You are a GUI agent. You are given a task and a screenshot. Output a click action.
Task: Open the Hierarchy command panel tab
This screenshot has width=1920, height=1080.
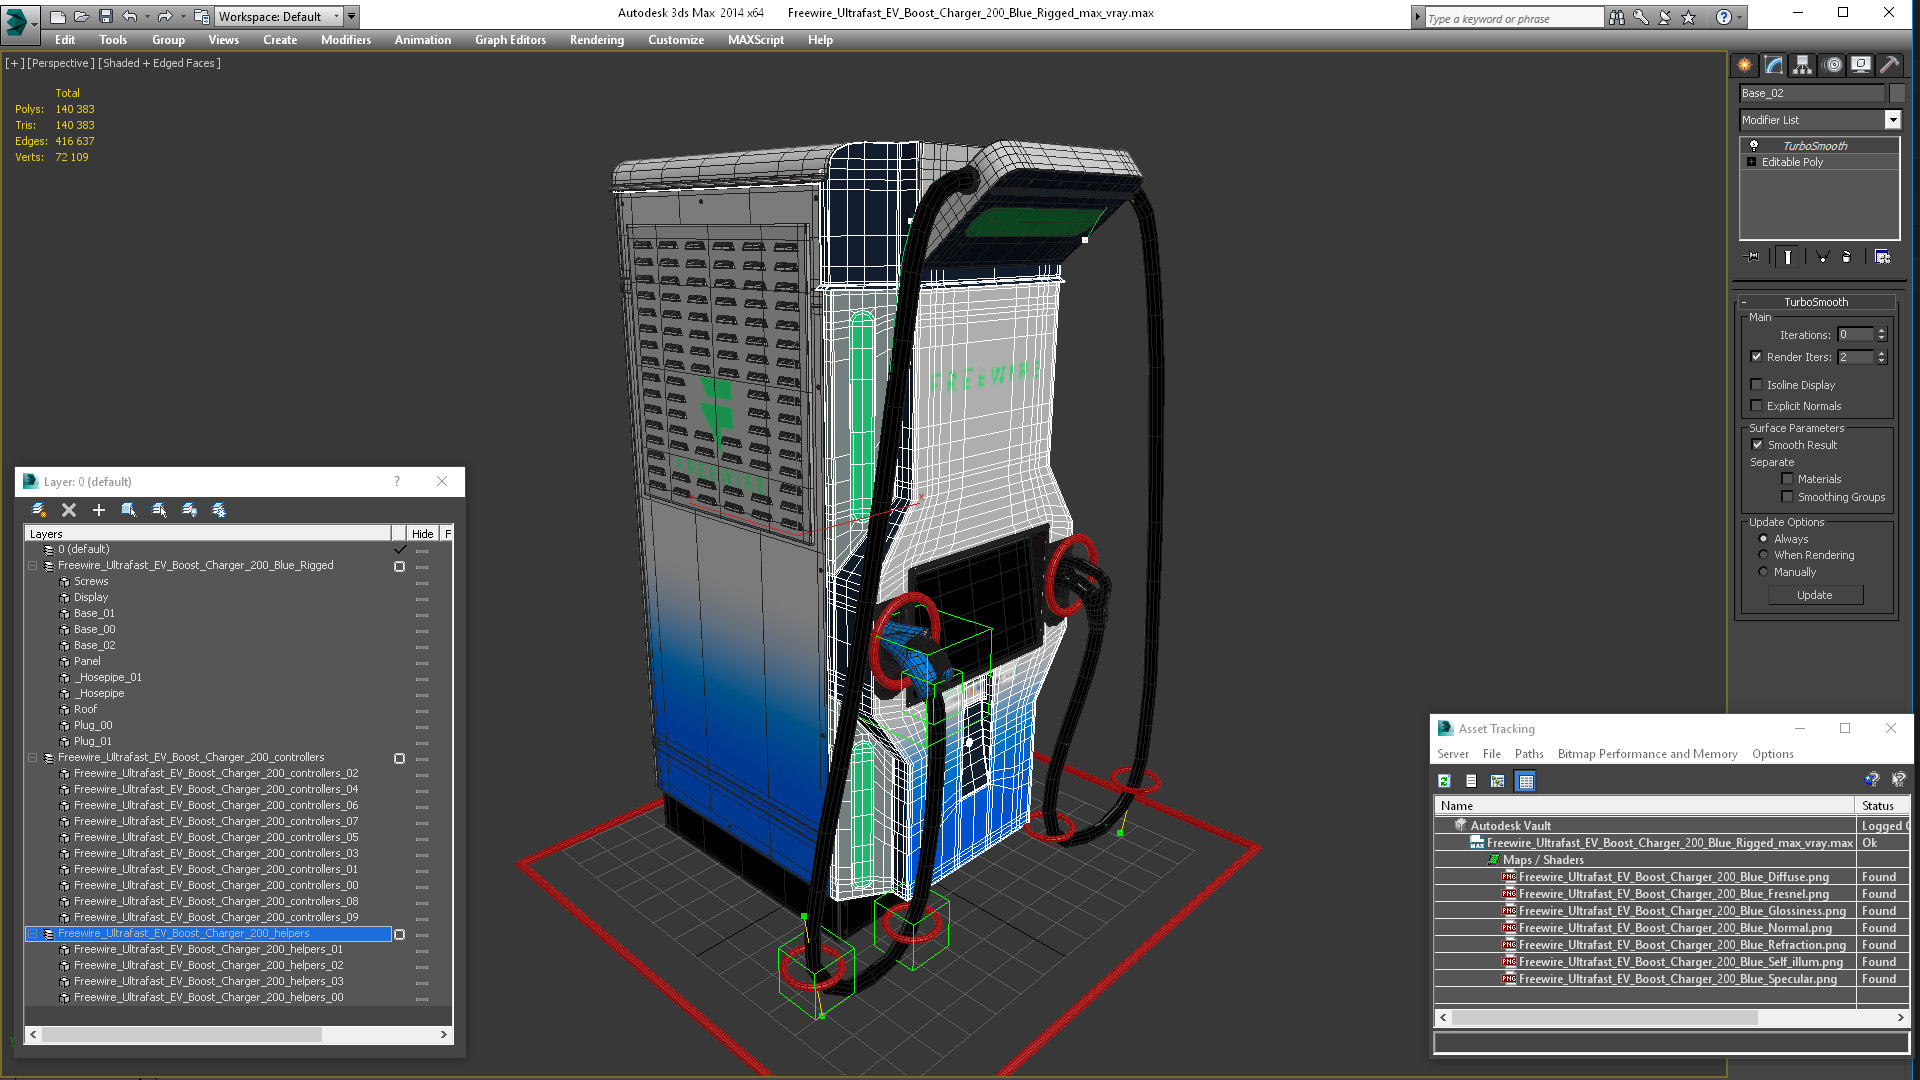click(1802, 65)
